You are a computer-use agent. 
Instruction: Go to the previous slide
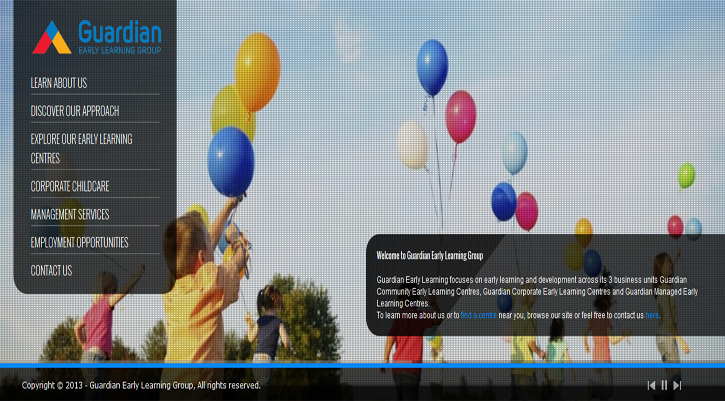coord(652,385)
